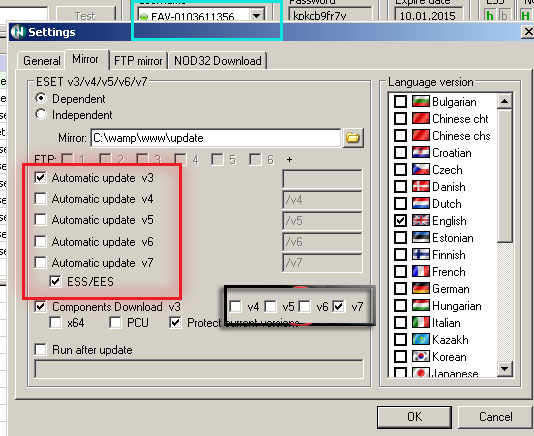Click the French flag icon
534x436 pixels.
point(421,271)
